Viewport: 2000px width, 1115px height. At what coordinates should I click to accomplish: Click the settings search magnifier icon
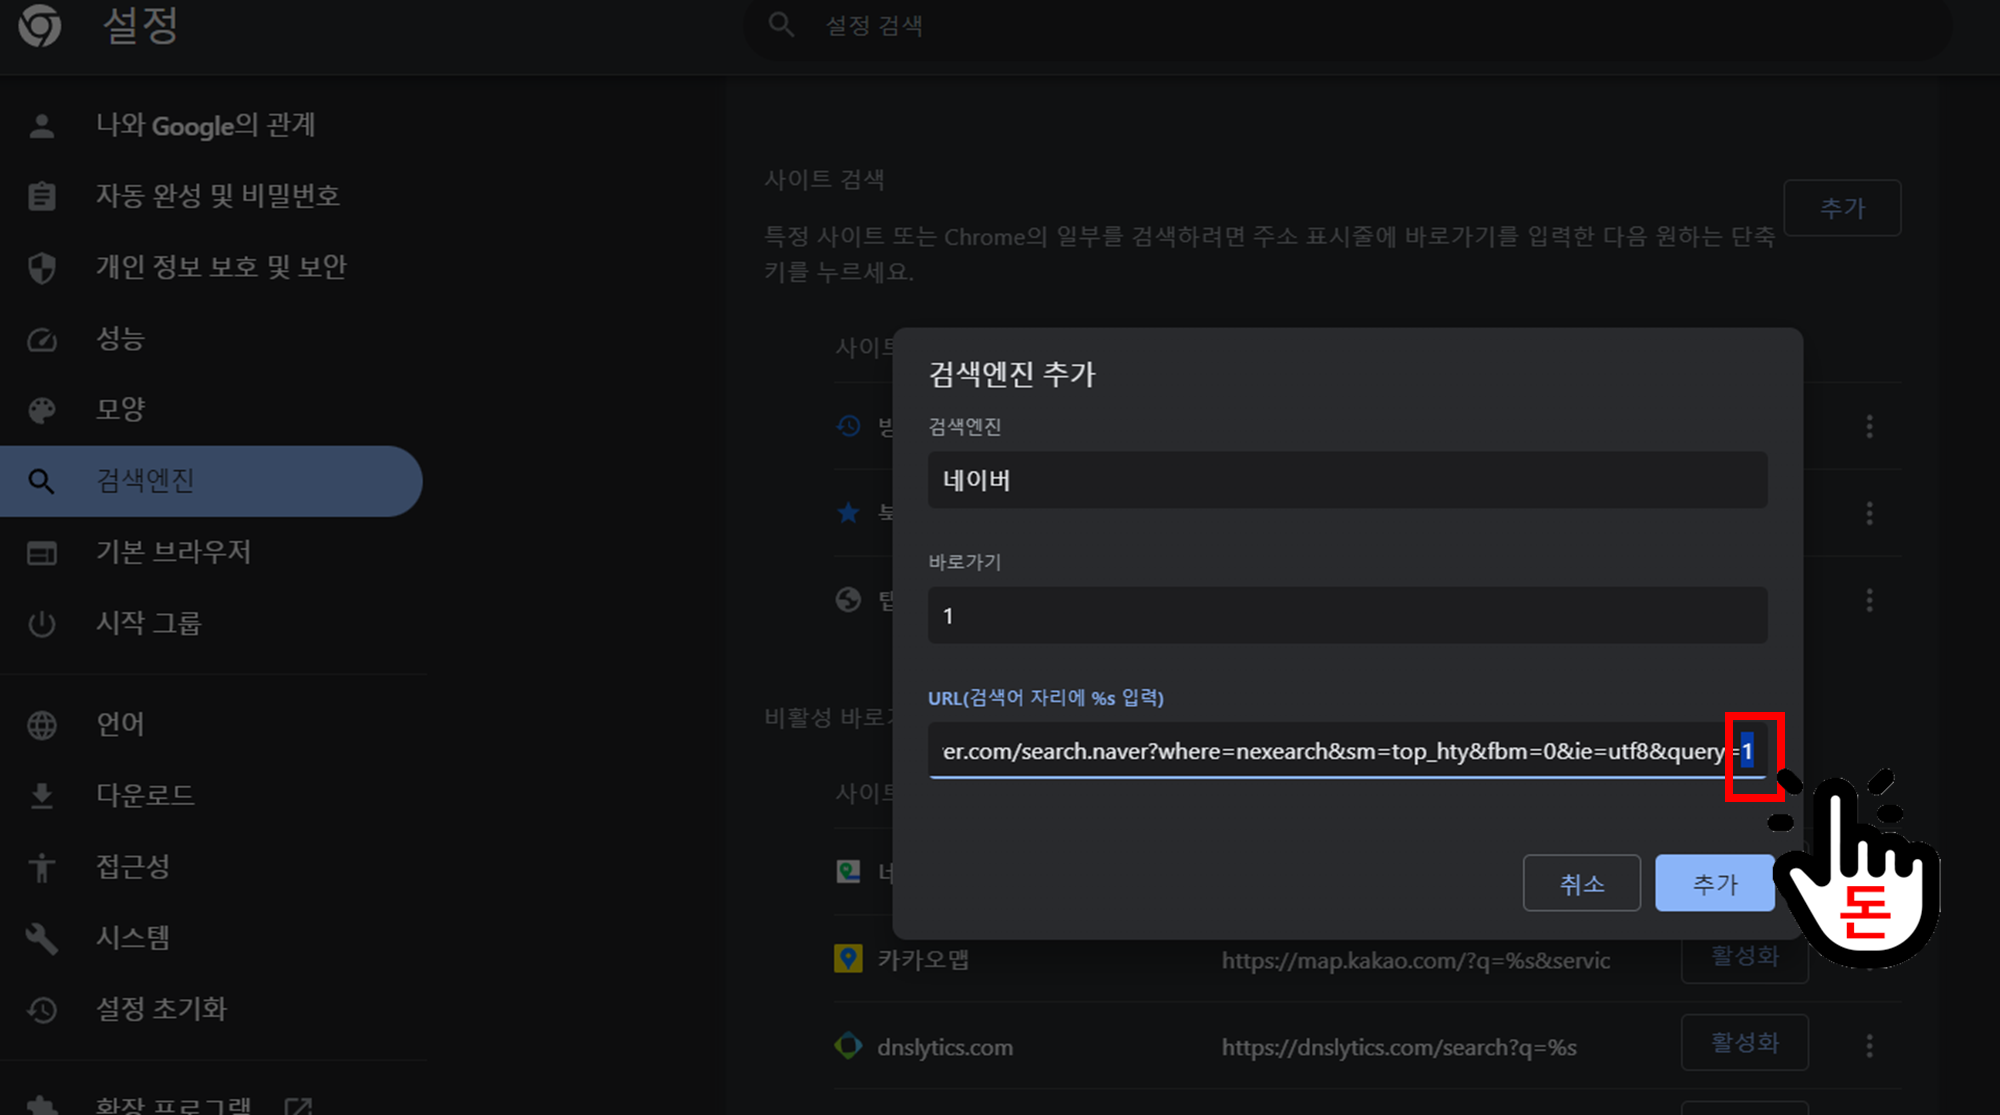781,25
